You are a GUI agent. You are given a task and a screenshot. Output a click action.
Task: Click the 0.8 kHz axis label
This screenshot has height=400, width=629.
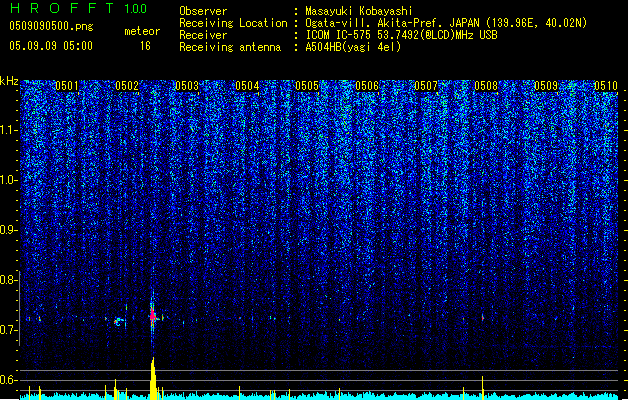(x=9, y=280)
